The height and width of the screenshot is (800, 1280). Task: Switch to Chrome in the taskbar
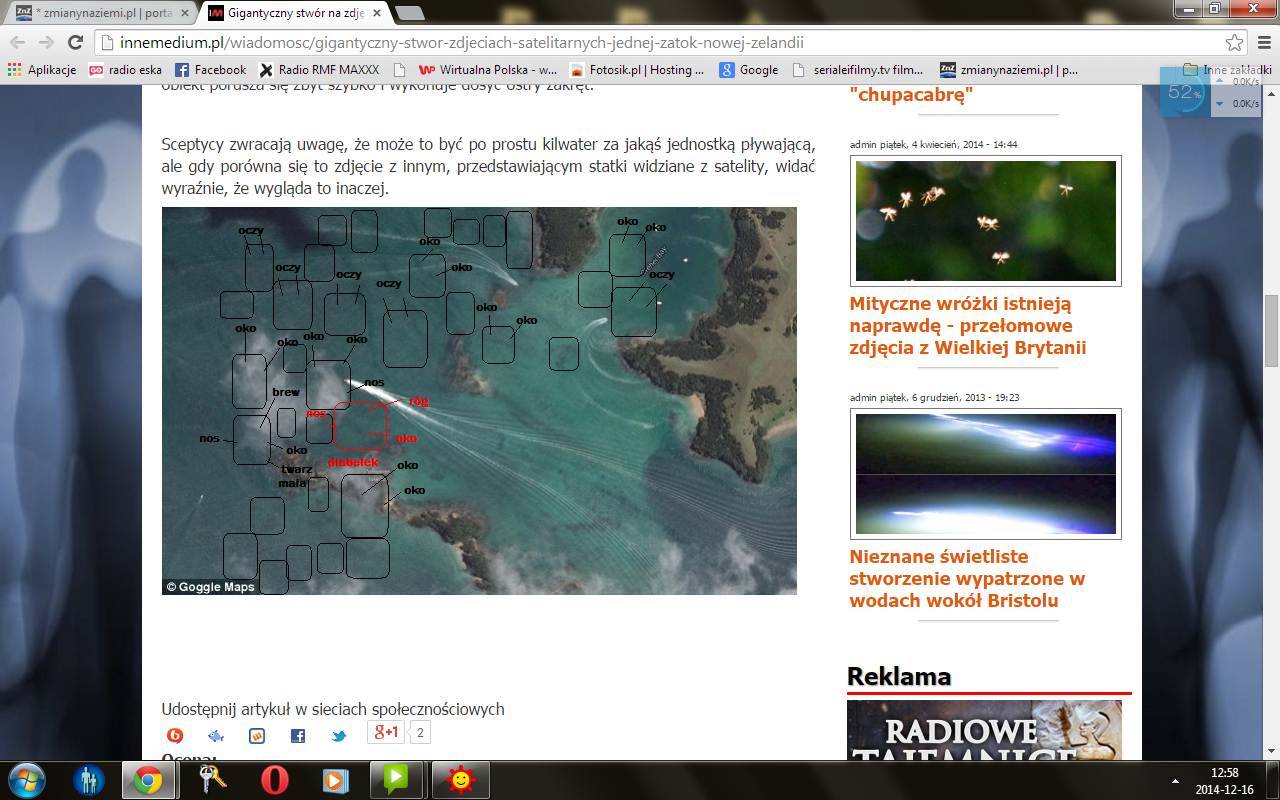coord(149,779)
